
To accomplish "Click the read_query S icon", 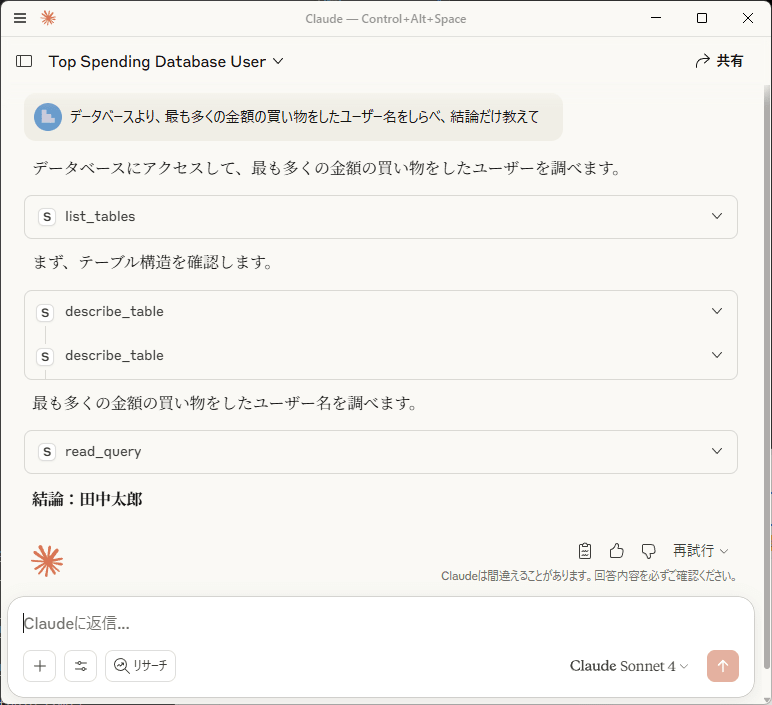I will 47,451.
